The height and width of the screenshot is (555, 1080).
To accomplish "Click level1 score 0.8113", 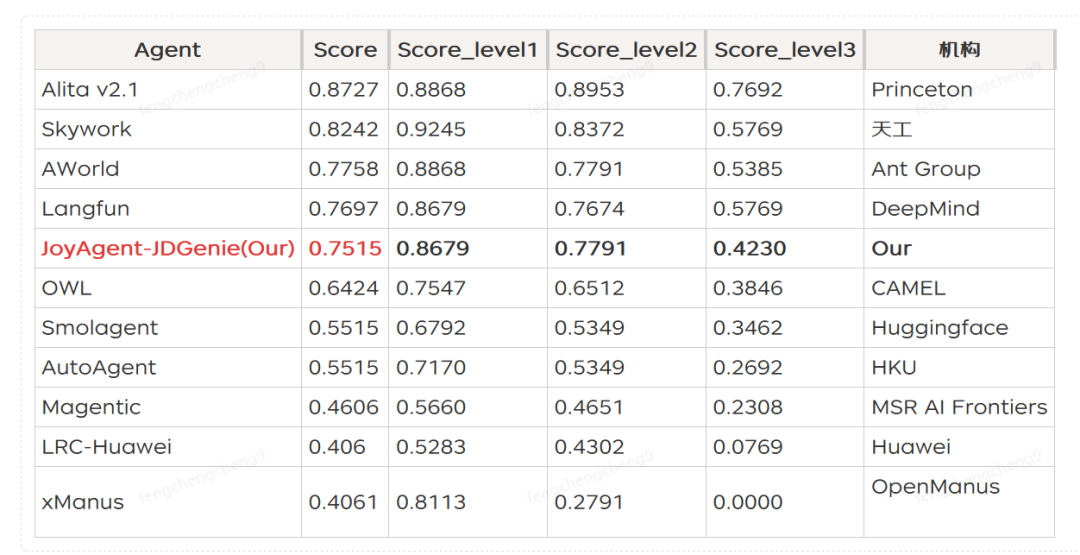I will click(x=430, y=503).
